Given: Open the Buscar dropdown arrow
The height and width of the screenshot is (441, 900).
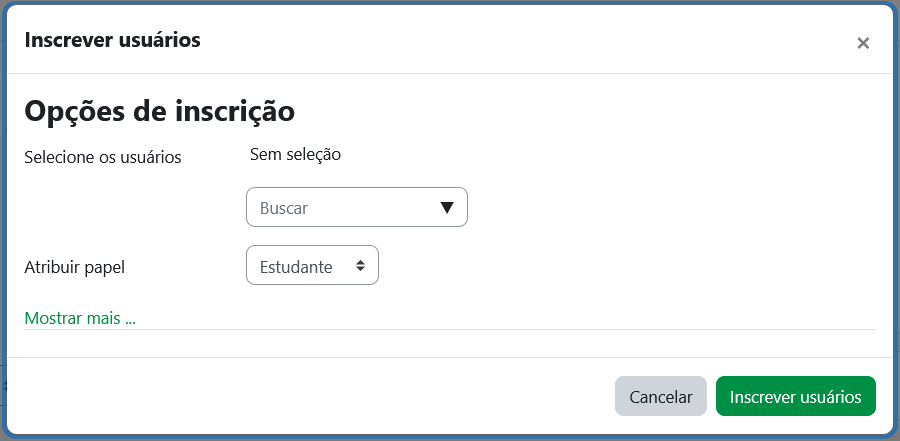Looking at the screenshot, I should [447, 208].
